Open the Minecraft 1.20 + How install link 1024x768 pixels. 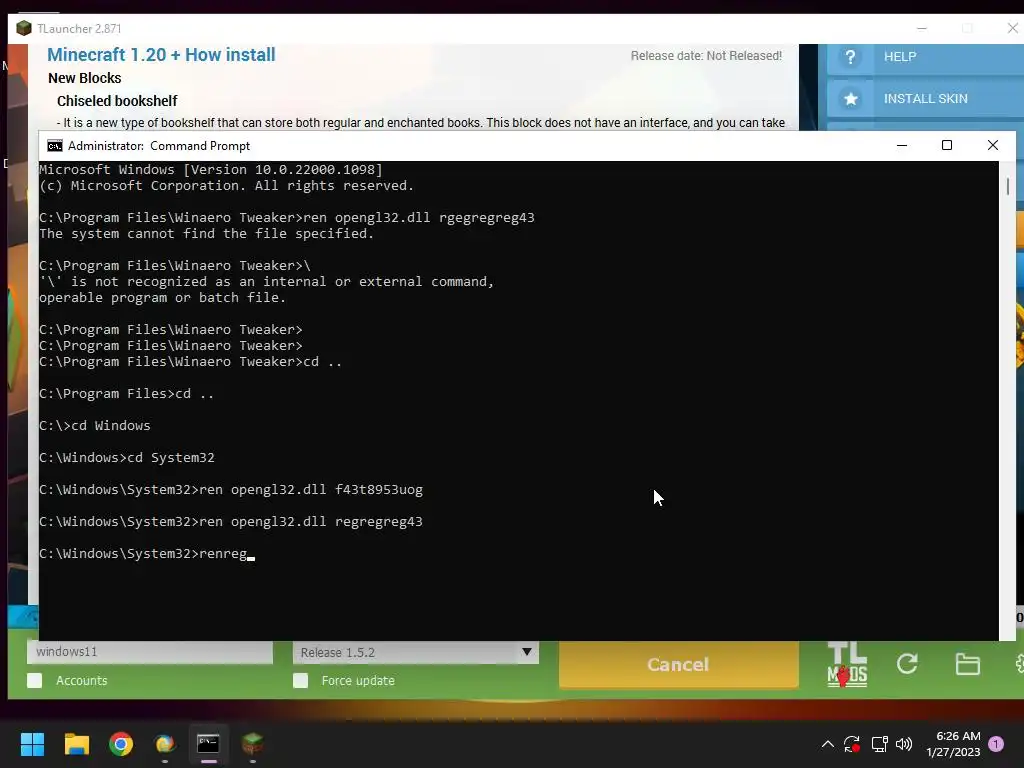[161, 55]
